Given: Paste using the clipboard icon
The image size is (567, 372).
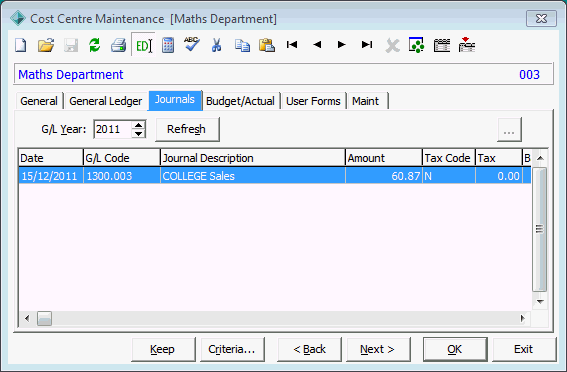Looking at the screenshot, I should pyautogui.click(x=267, y=46).
